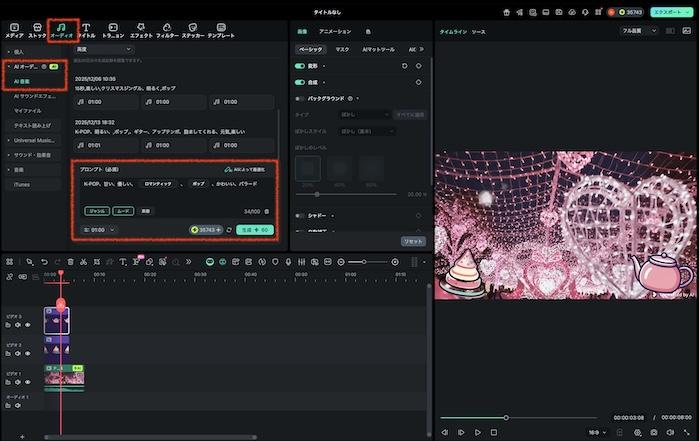The width and height of the screenshot is (699, 441).
Task: Click the preview playback progress slider
Action: (x=519, y=418)
